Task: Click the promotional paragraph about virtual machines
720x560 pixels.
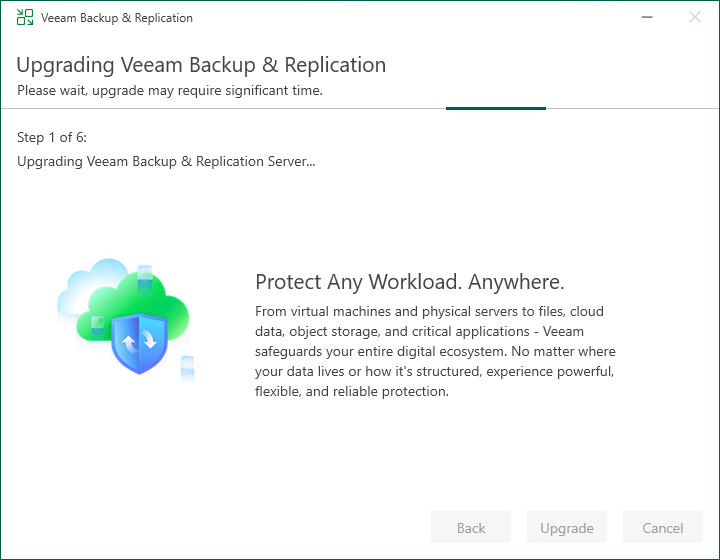Action: coord(435,351)
